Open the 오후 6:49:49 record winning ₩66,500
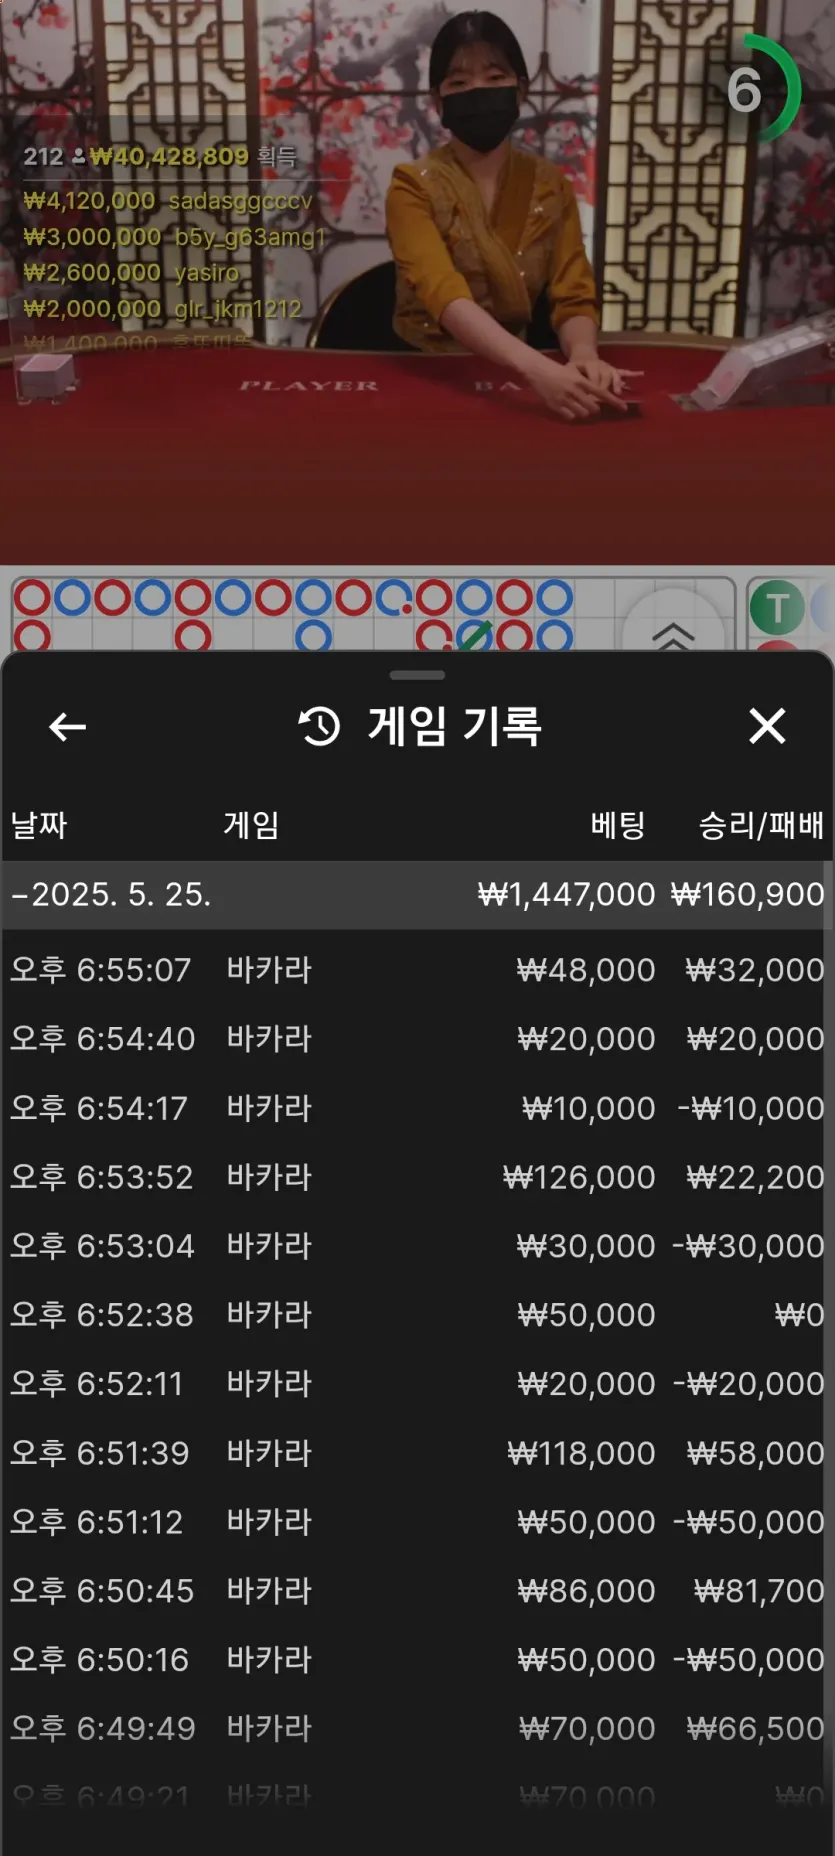This screenshot has width=835, height=1856. (417, 1729)
